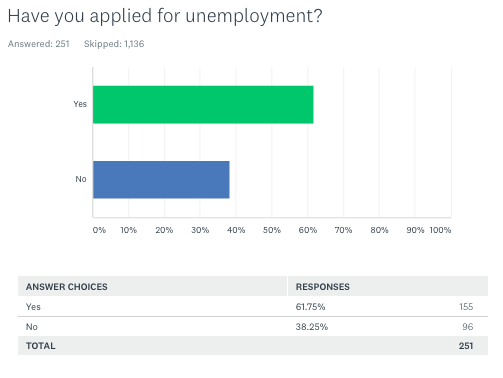The height and width of the screenshot is (378, 503).
Task: Click the 38.25% response value
Action: [312, 327]
